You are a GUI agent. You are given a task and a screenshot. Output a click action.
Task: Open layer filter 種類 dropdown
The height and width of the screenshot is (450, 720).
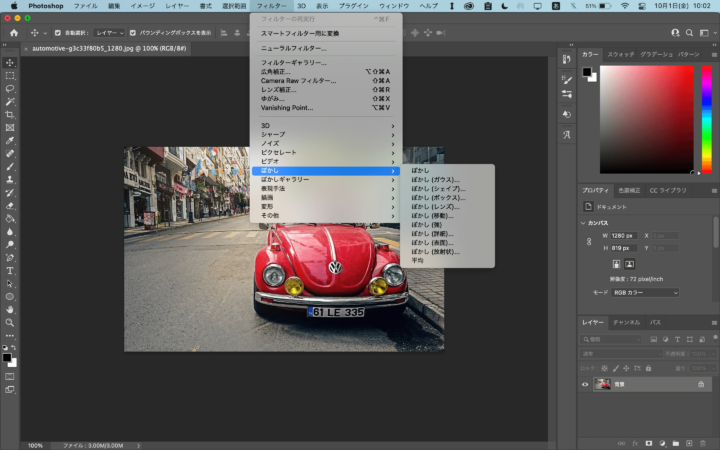pyautogui.click(x=611, y=339)
